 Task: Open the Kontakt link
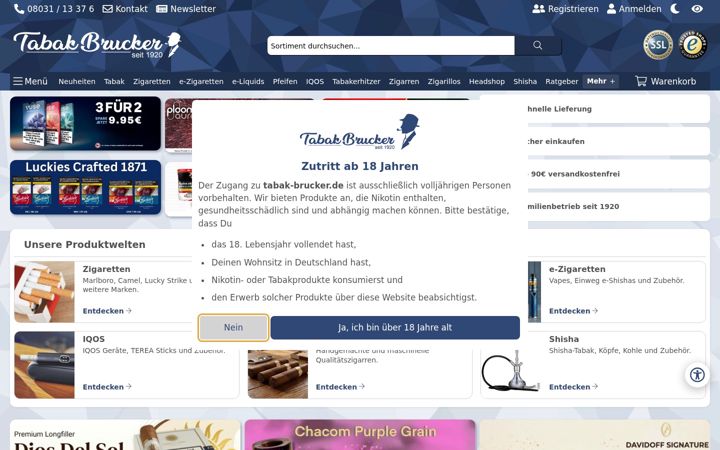point(125,9)
